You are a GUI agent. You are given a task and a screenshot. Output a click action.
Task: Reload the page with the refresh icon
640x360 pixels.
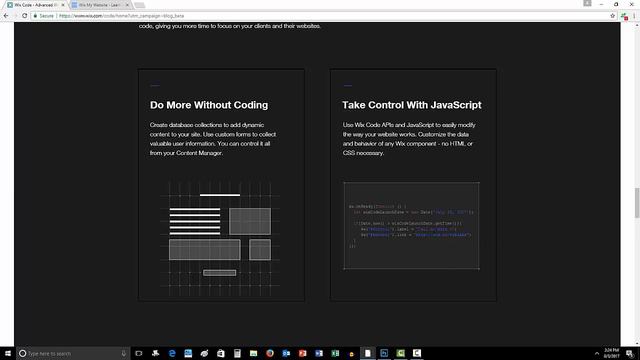(x=24, y=16)
